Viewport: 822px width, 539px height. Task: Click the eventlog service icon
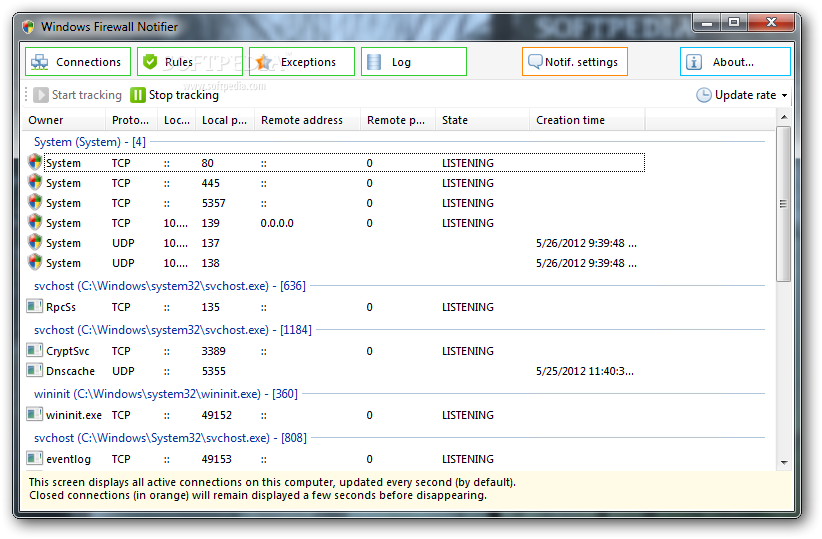click(35, 458)
